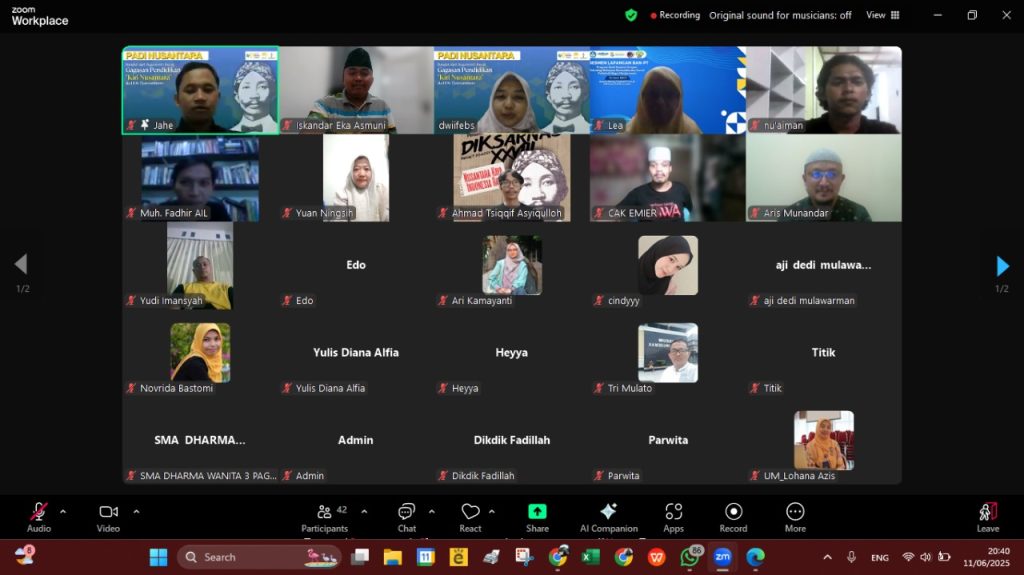Click Yulis Diana Alfia participant tile
This screenshot has height=575, width=1024.
[357, 353]
